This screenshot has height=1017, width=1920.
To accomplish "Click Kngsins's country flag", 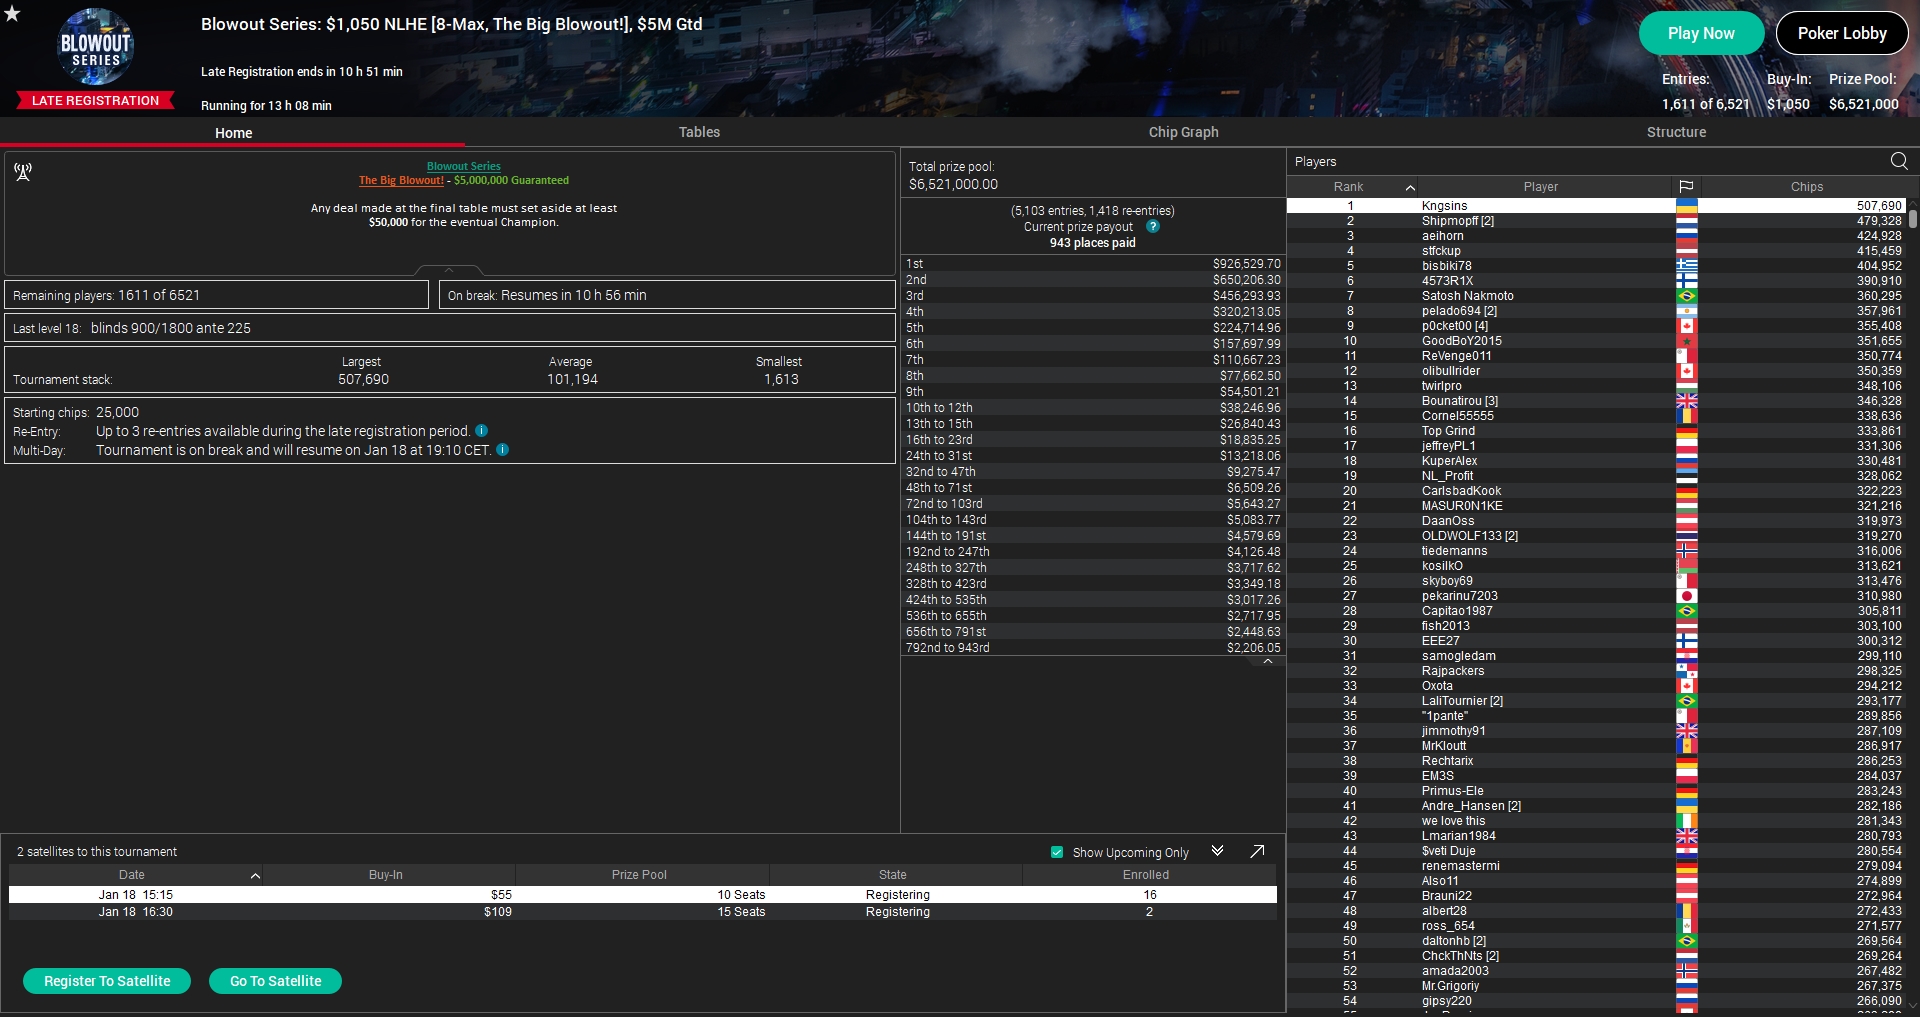I will (1687, 206).
